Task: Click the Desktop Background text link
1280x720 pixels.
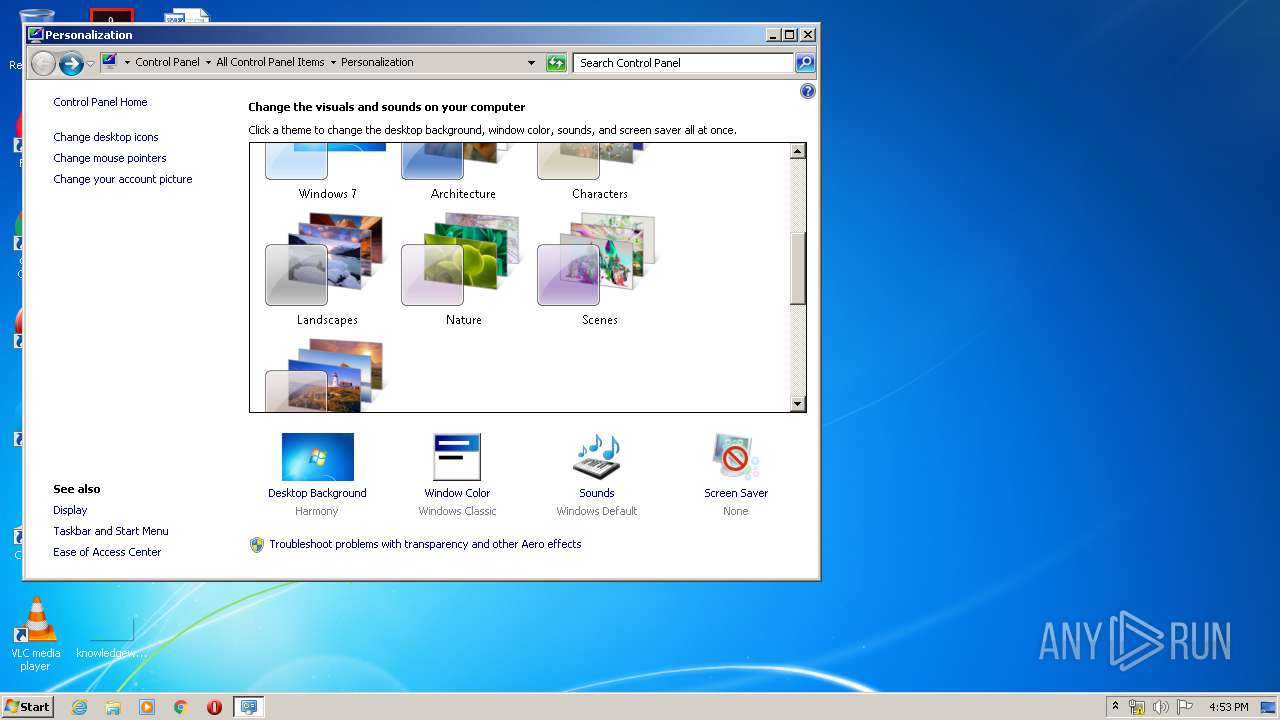Action: [317, 493]
